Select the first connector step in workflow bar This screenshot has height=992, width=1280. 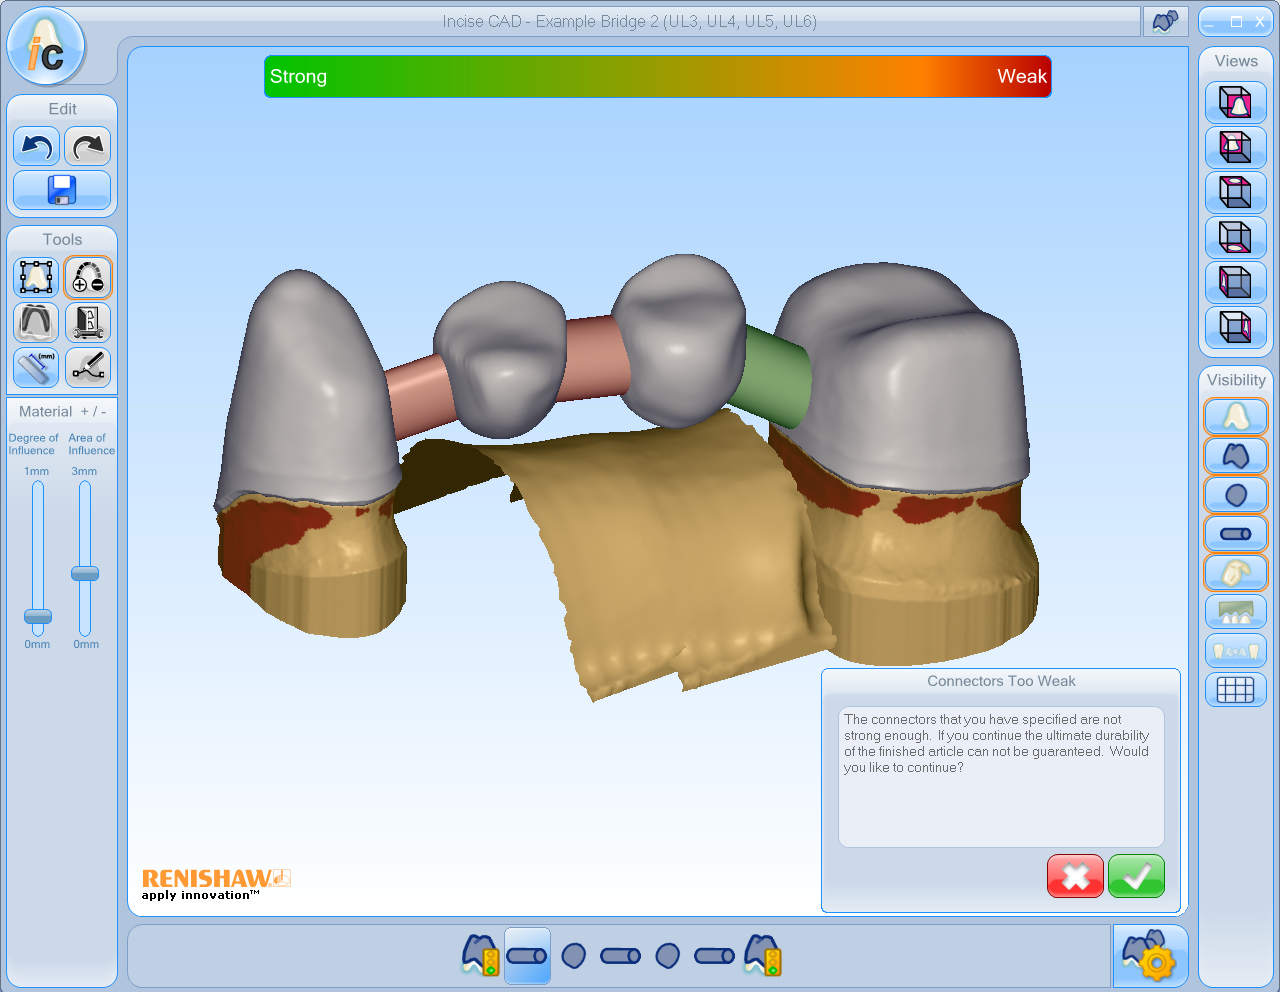coord(527,956)
